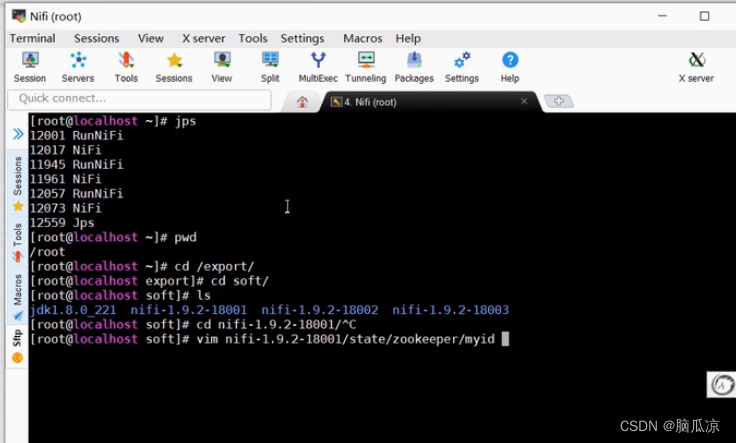Click the Split toolbar icon
This screenshot has height=443, width=736.
[x=270, y=67]
